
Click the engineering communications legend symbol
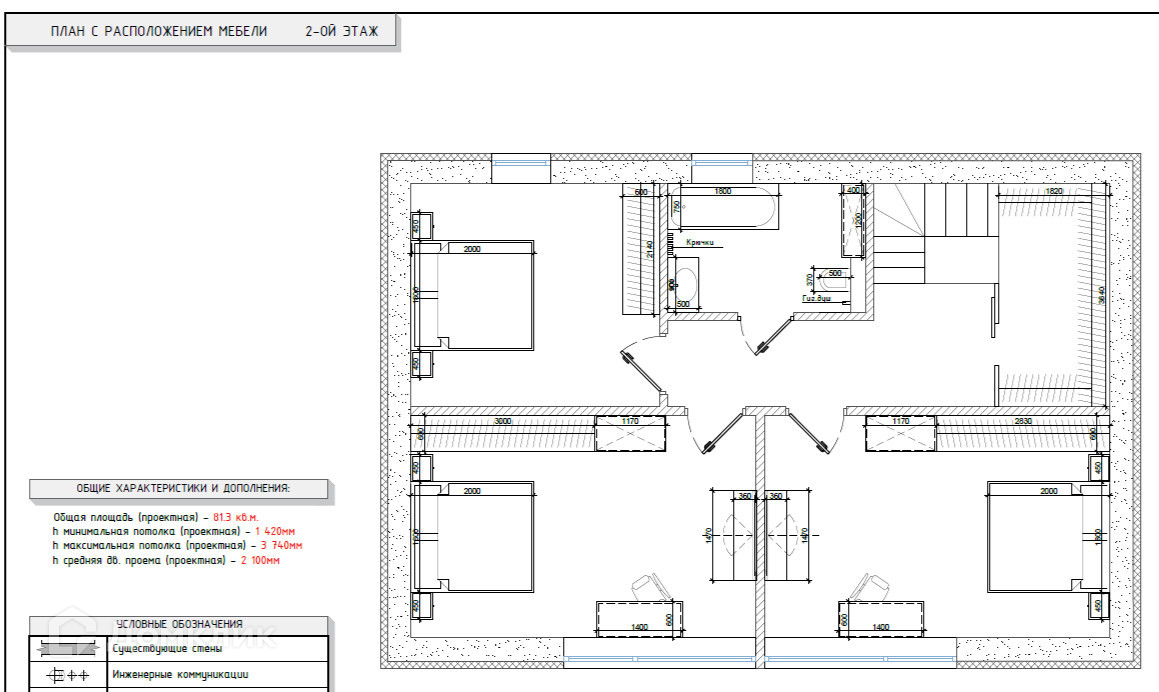pos(69,675)
